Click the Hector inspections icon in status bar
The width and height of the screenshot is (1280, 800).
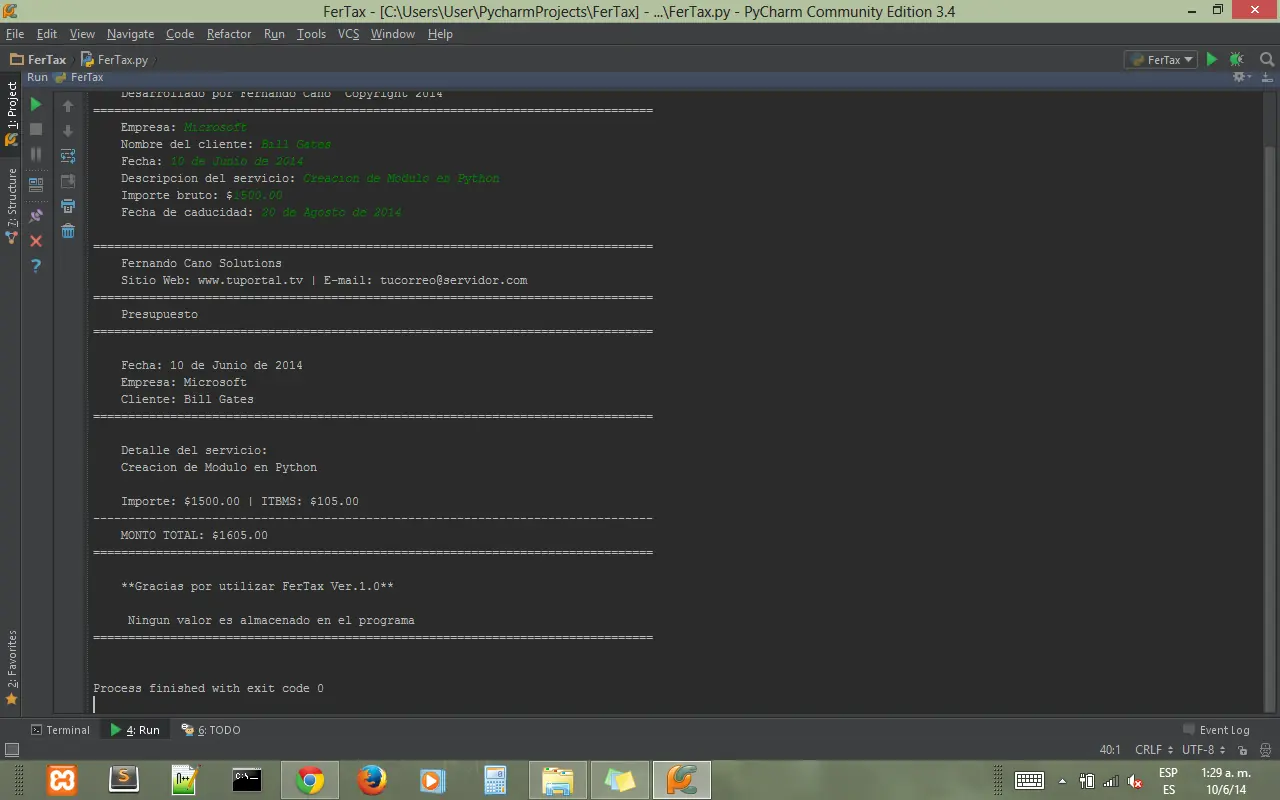pos(1265,750)
